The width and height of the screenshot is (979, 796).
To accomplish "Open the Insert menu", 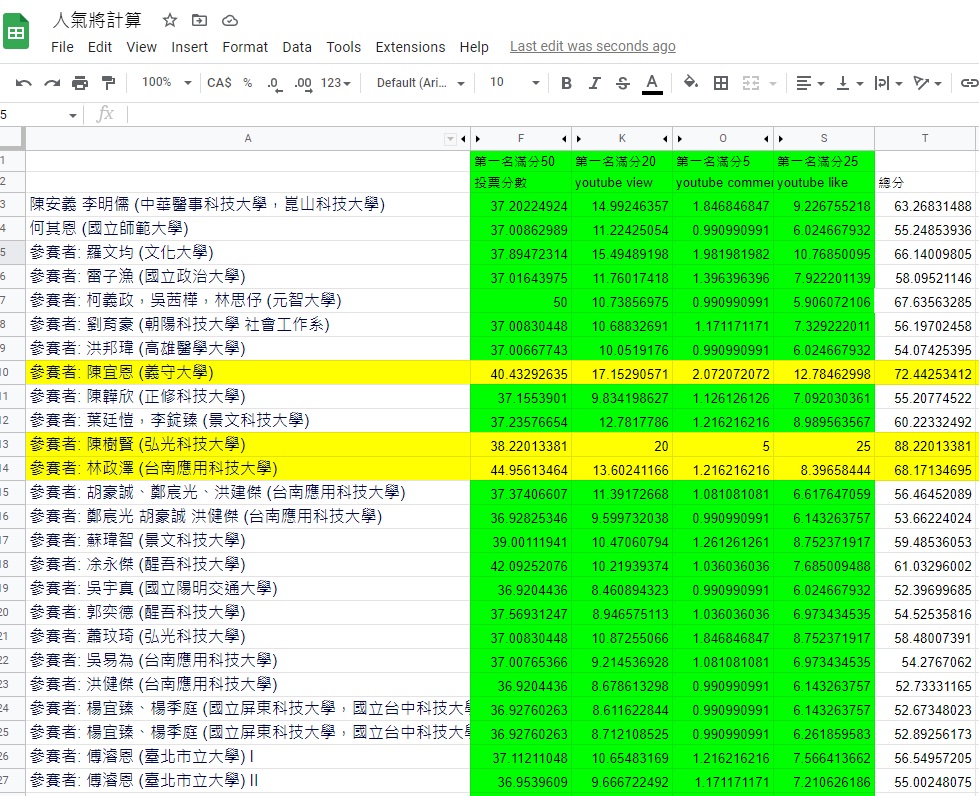I will (189, 47).
